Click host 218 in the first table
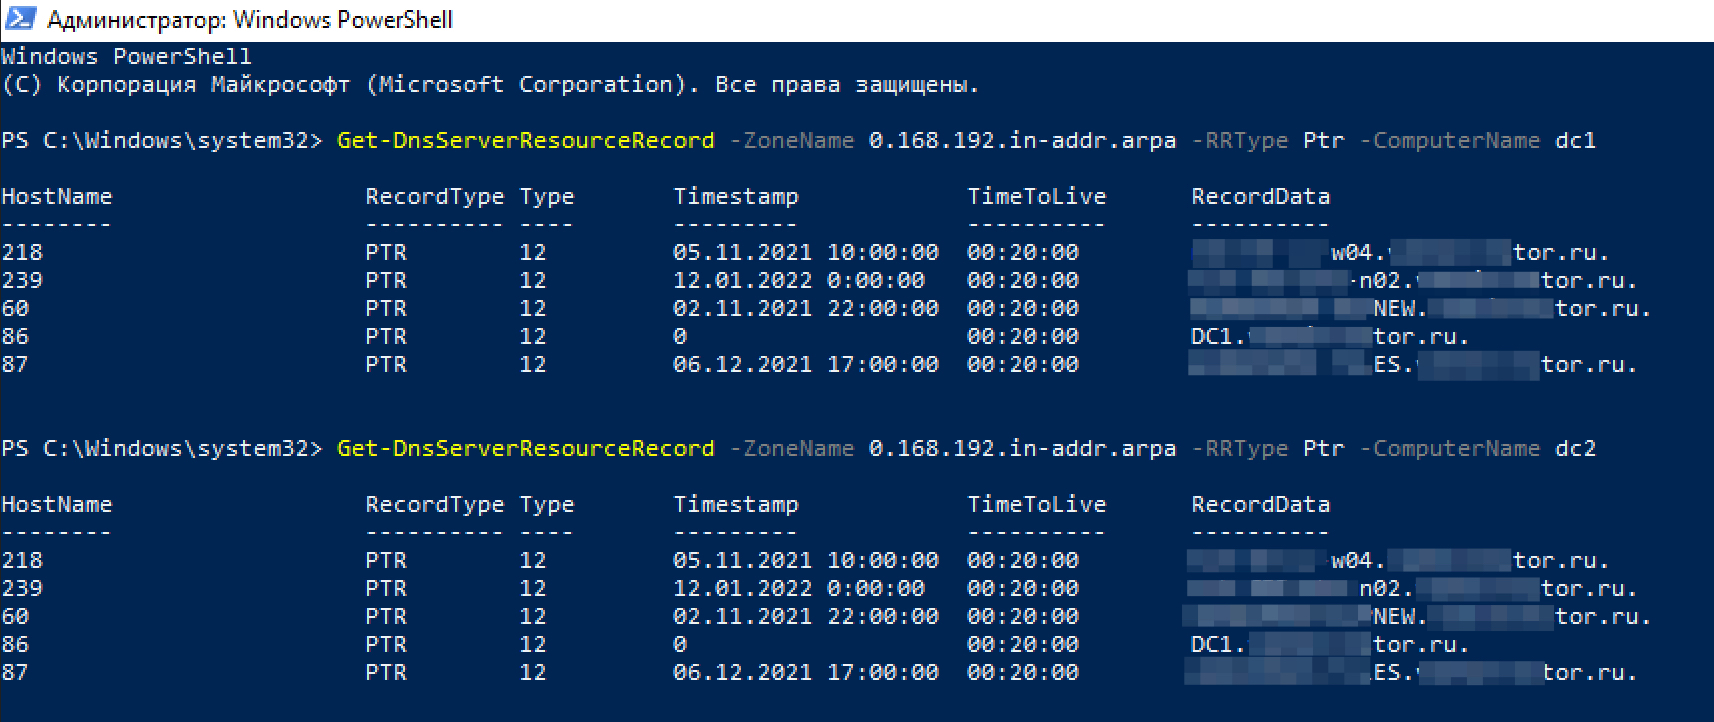1714x722 pixels. [x=22, y=252]
